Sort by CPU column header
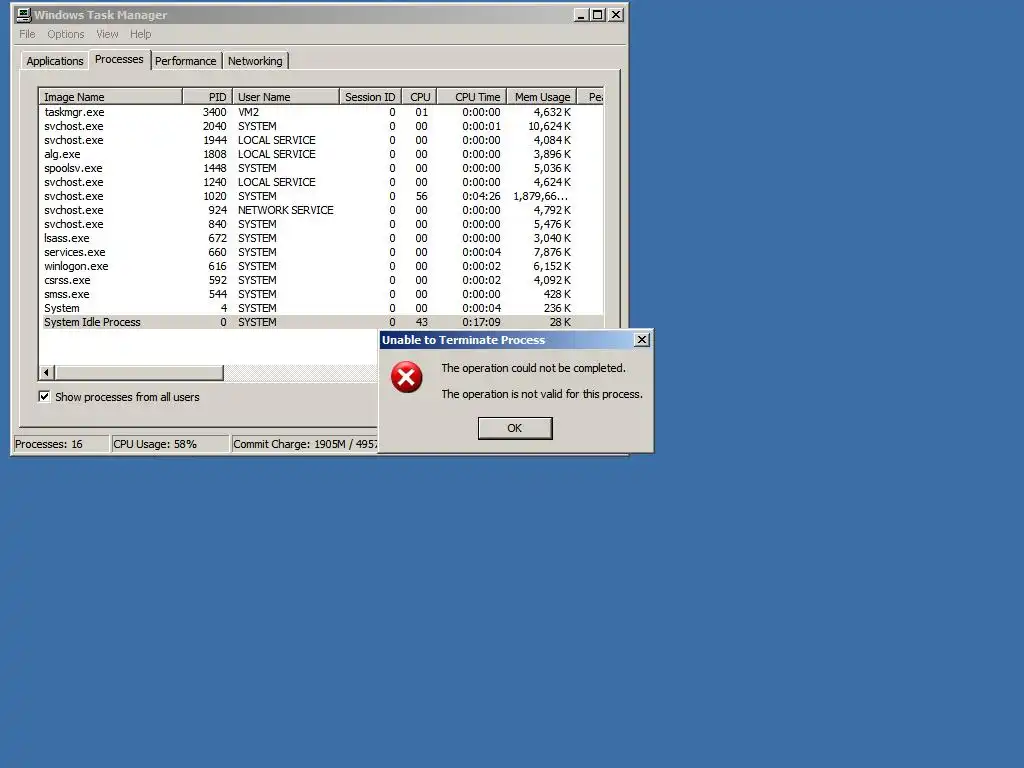Screen dimensions: 1024x768 coord(419,97)
